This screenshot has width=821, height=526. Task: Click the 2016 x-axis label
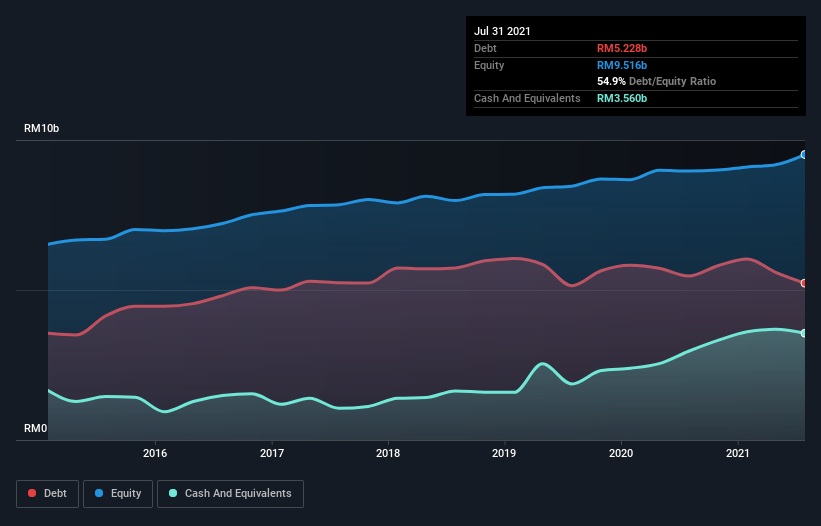(x=155, y=453)
